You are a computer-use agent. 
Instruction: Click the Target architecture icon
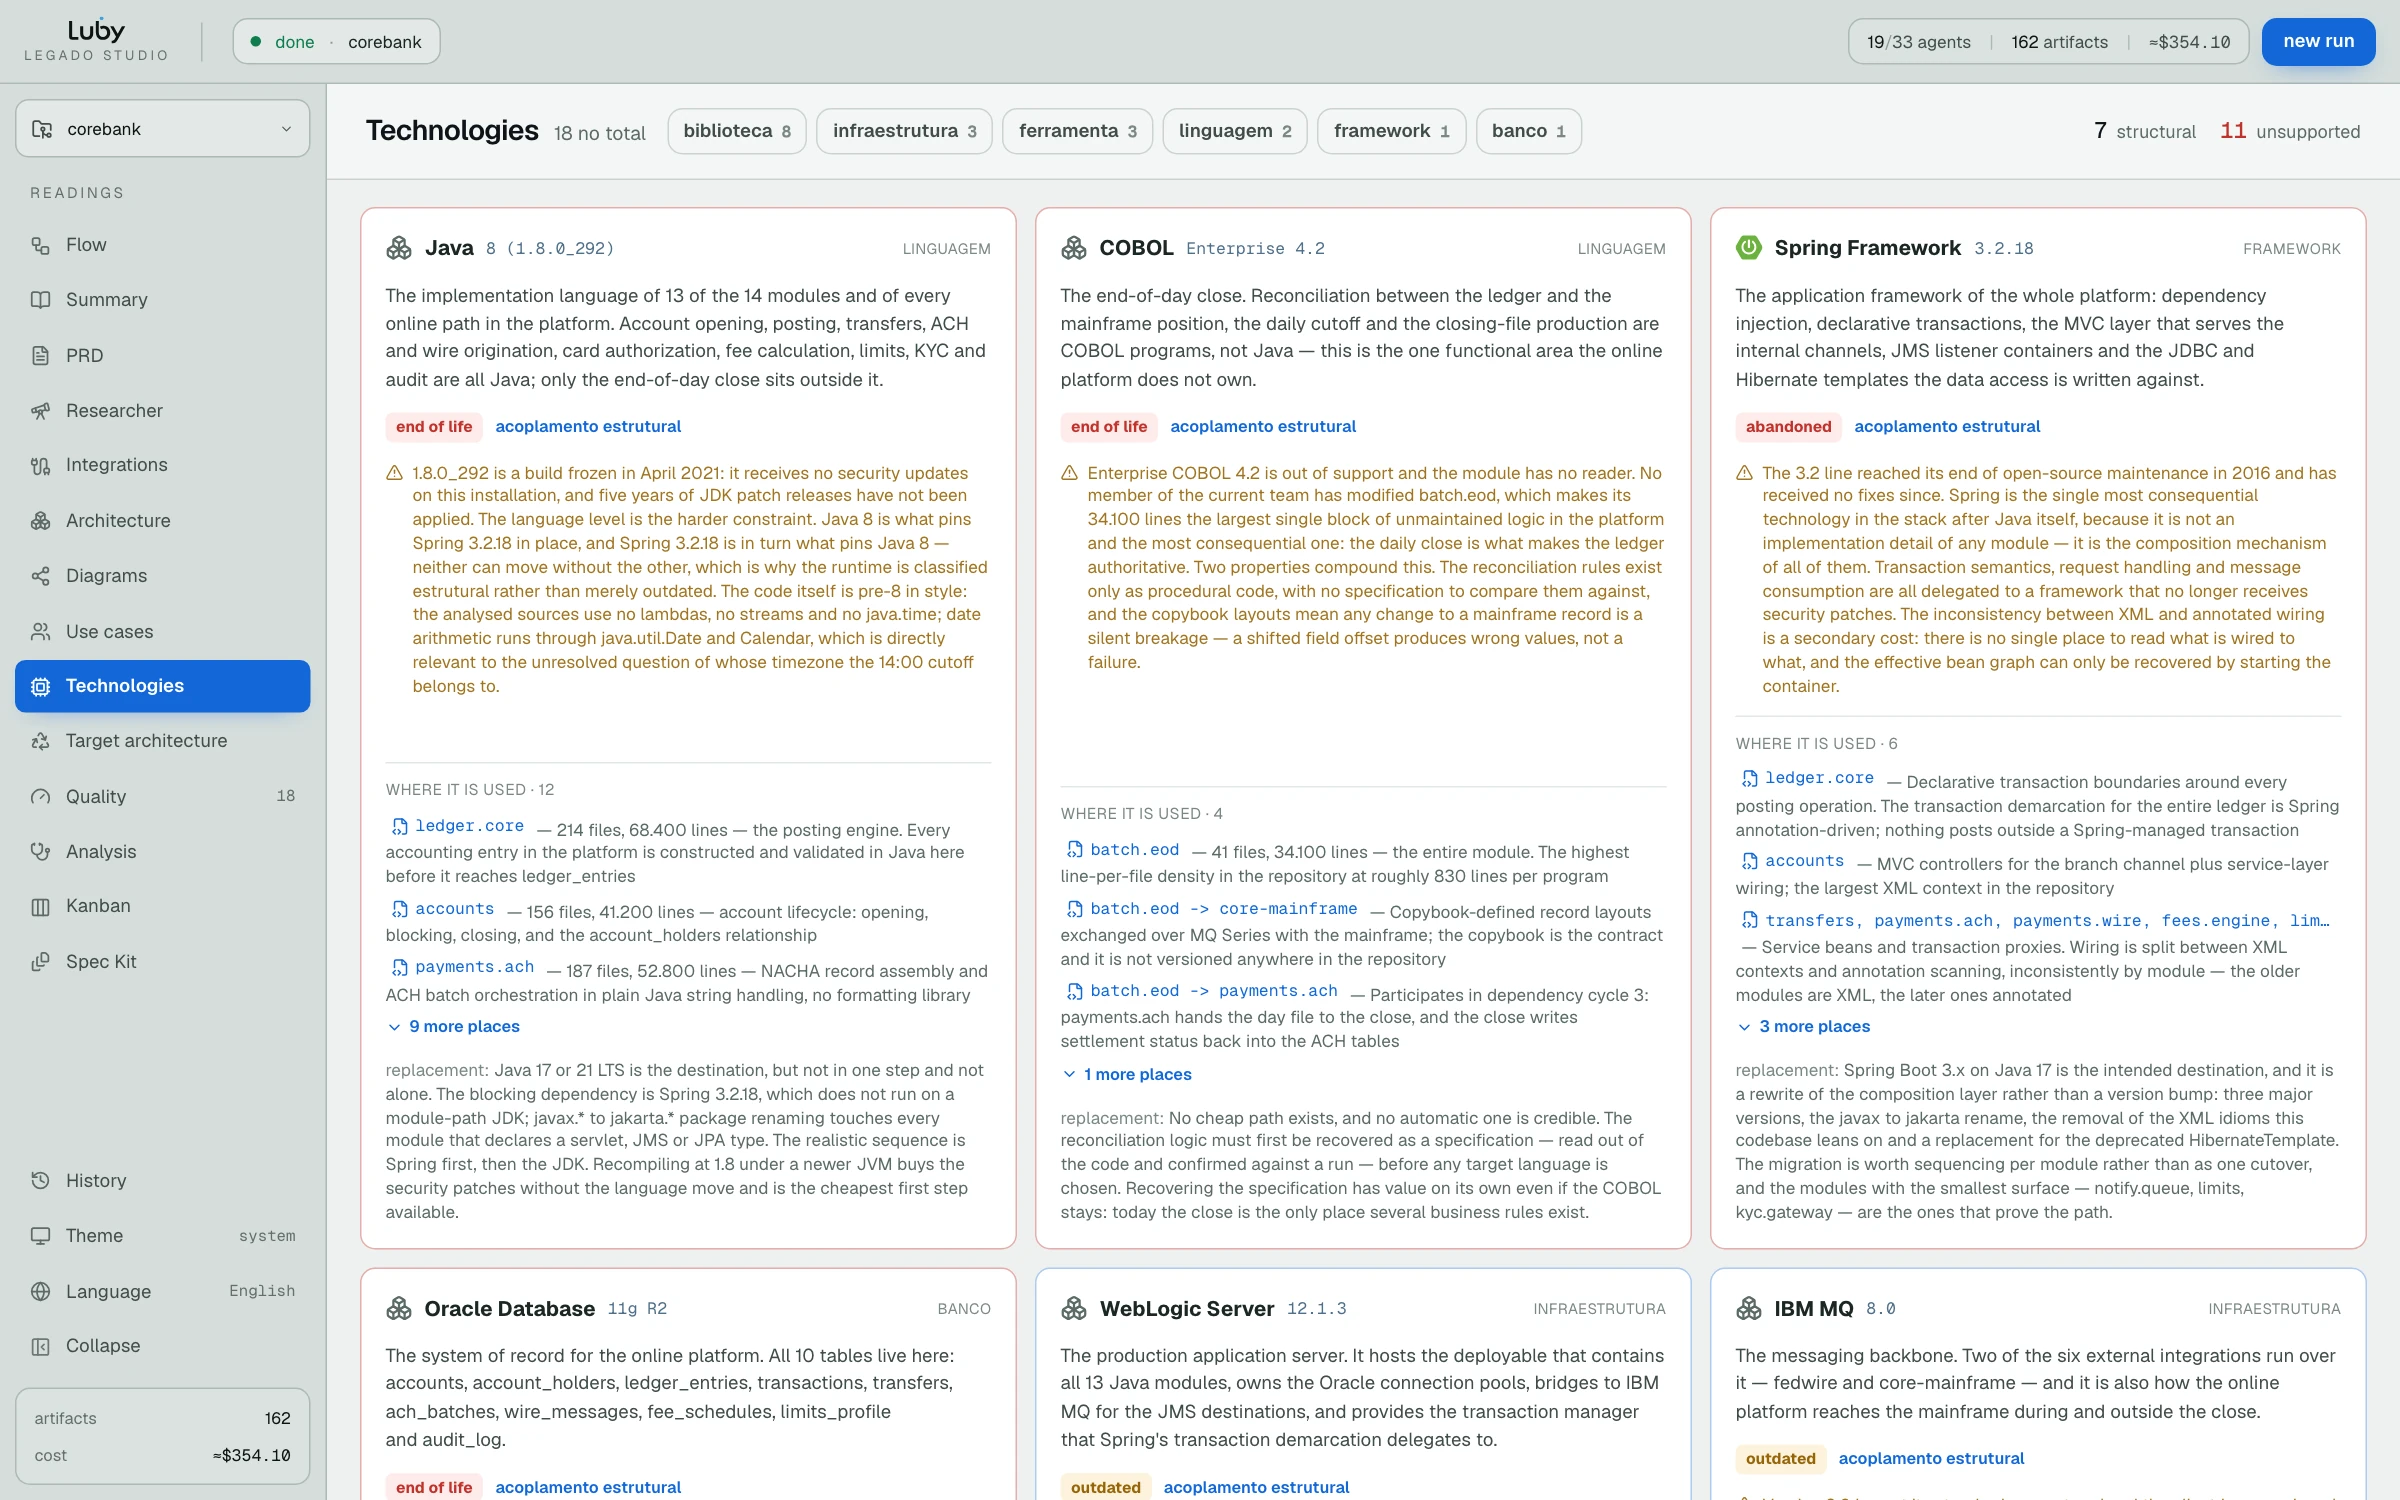point(40,741)
